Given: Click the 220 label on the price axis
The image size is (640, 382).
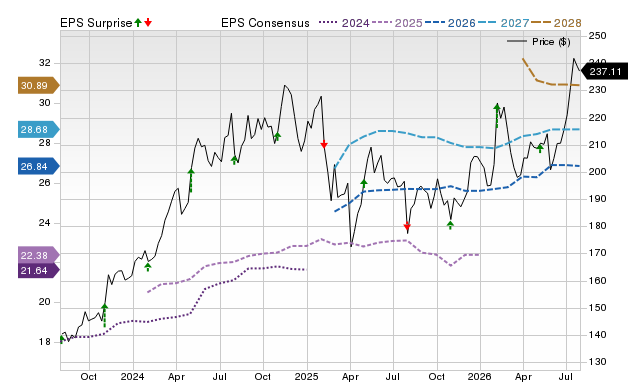Looking at the screenshot, I should (x=597, y=118).
